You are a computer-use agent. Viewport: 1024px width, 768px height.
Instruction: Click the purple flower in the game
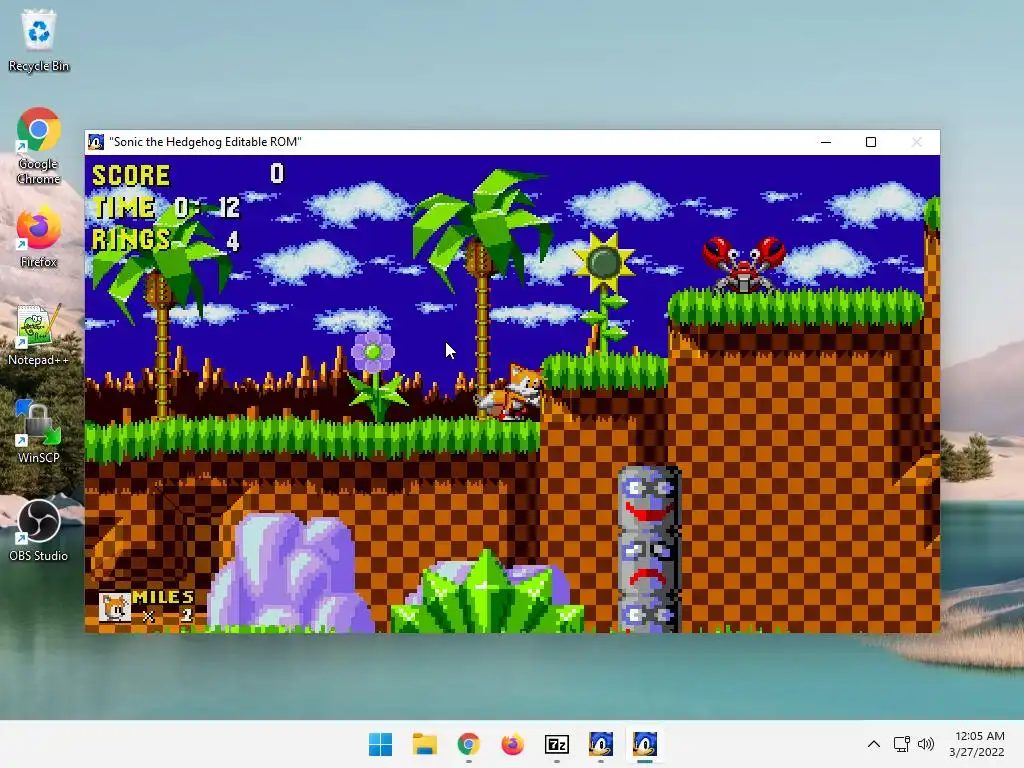tap(373, 352)
